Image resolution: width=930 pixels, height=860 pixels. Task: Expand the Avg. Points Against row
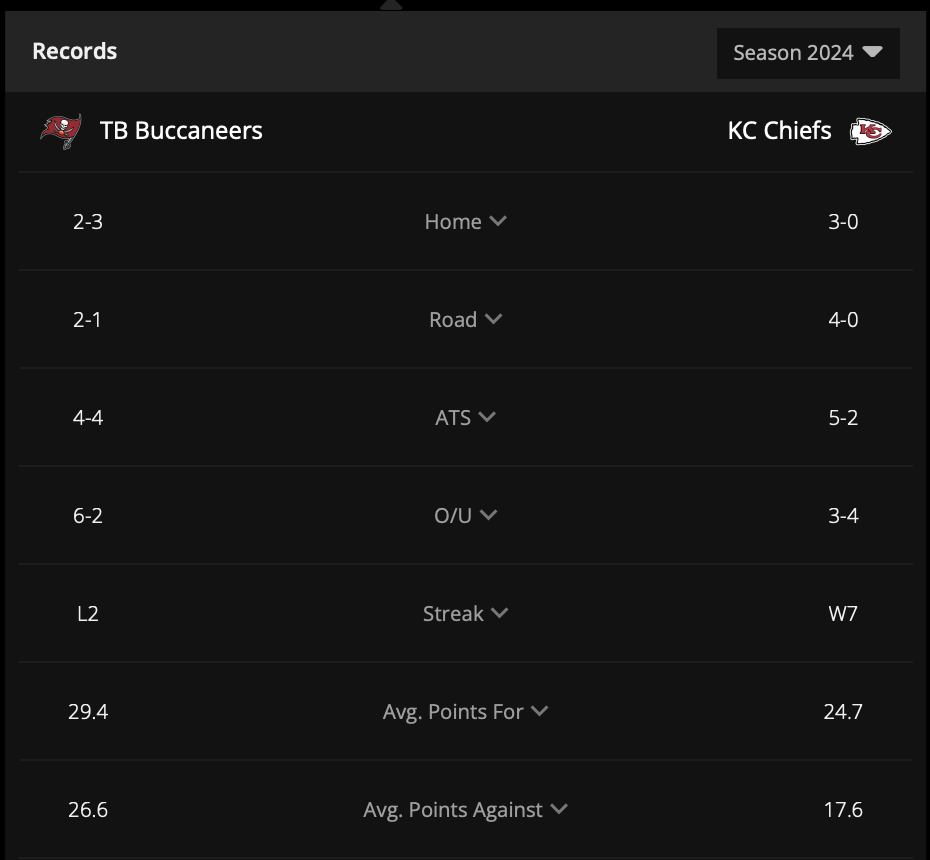tap(466, 810)
